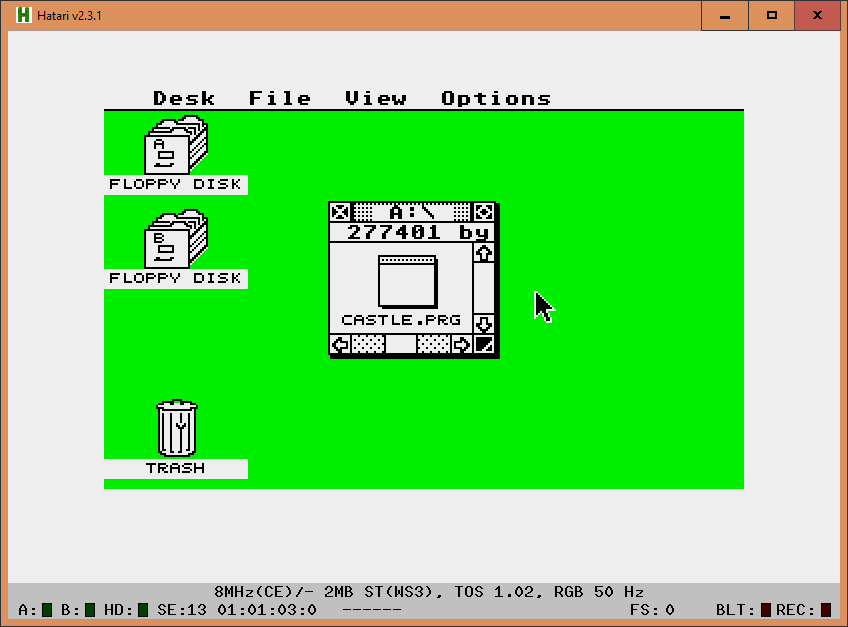This screenshot has height=627, width=848.
Task: Click the horizontal scrollbar thumb in A:\ window
Action: coord(400,344)
